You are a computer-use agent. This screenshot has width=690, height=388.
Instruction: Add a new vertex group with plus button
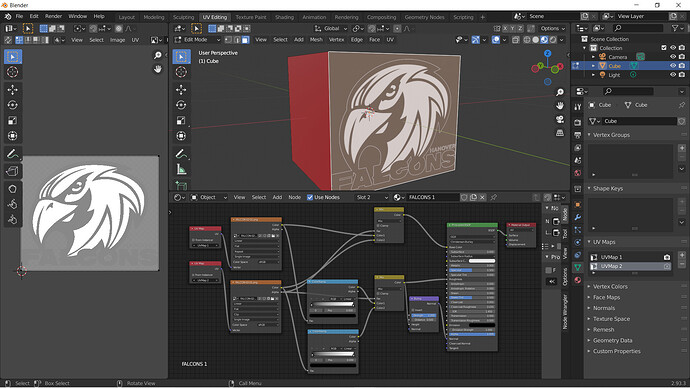pos(682,148)
